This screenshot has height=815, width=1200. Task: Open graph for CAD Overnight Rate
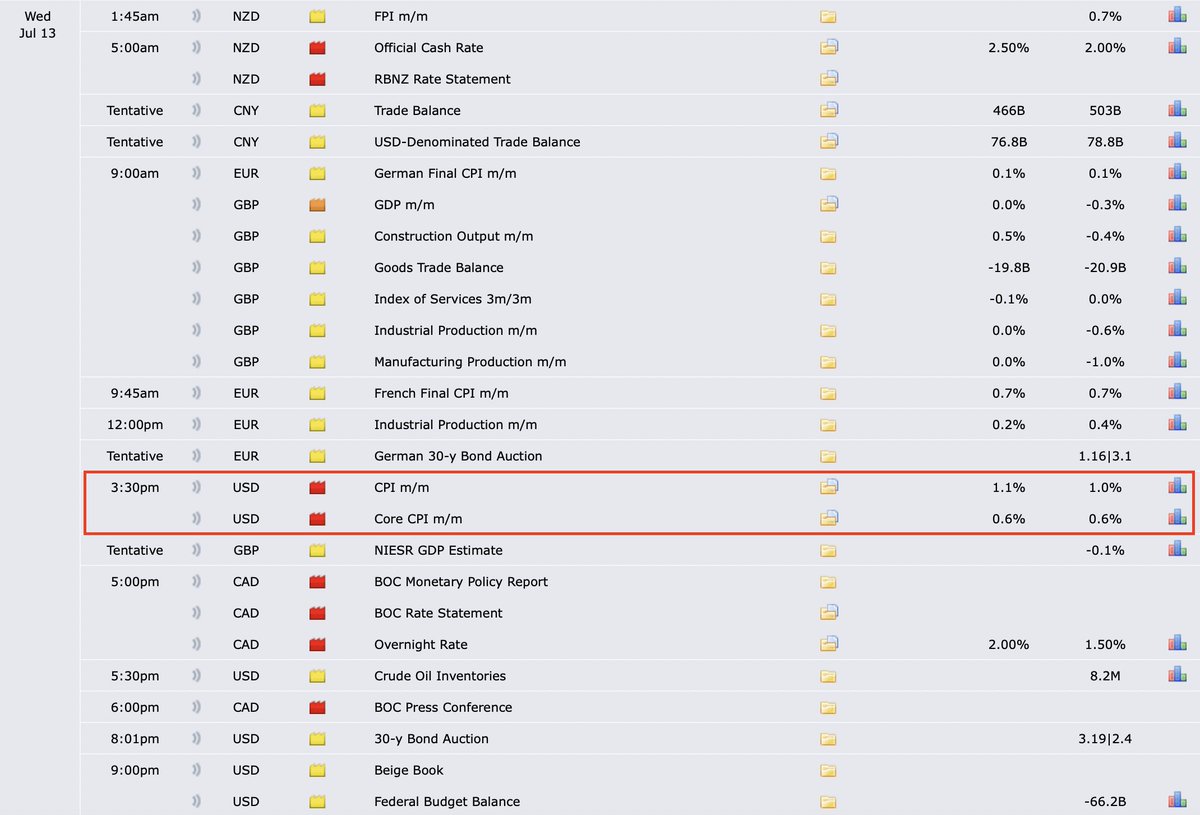tap(1177, 644)
